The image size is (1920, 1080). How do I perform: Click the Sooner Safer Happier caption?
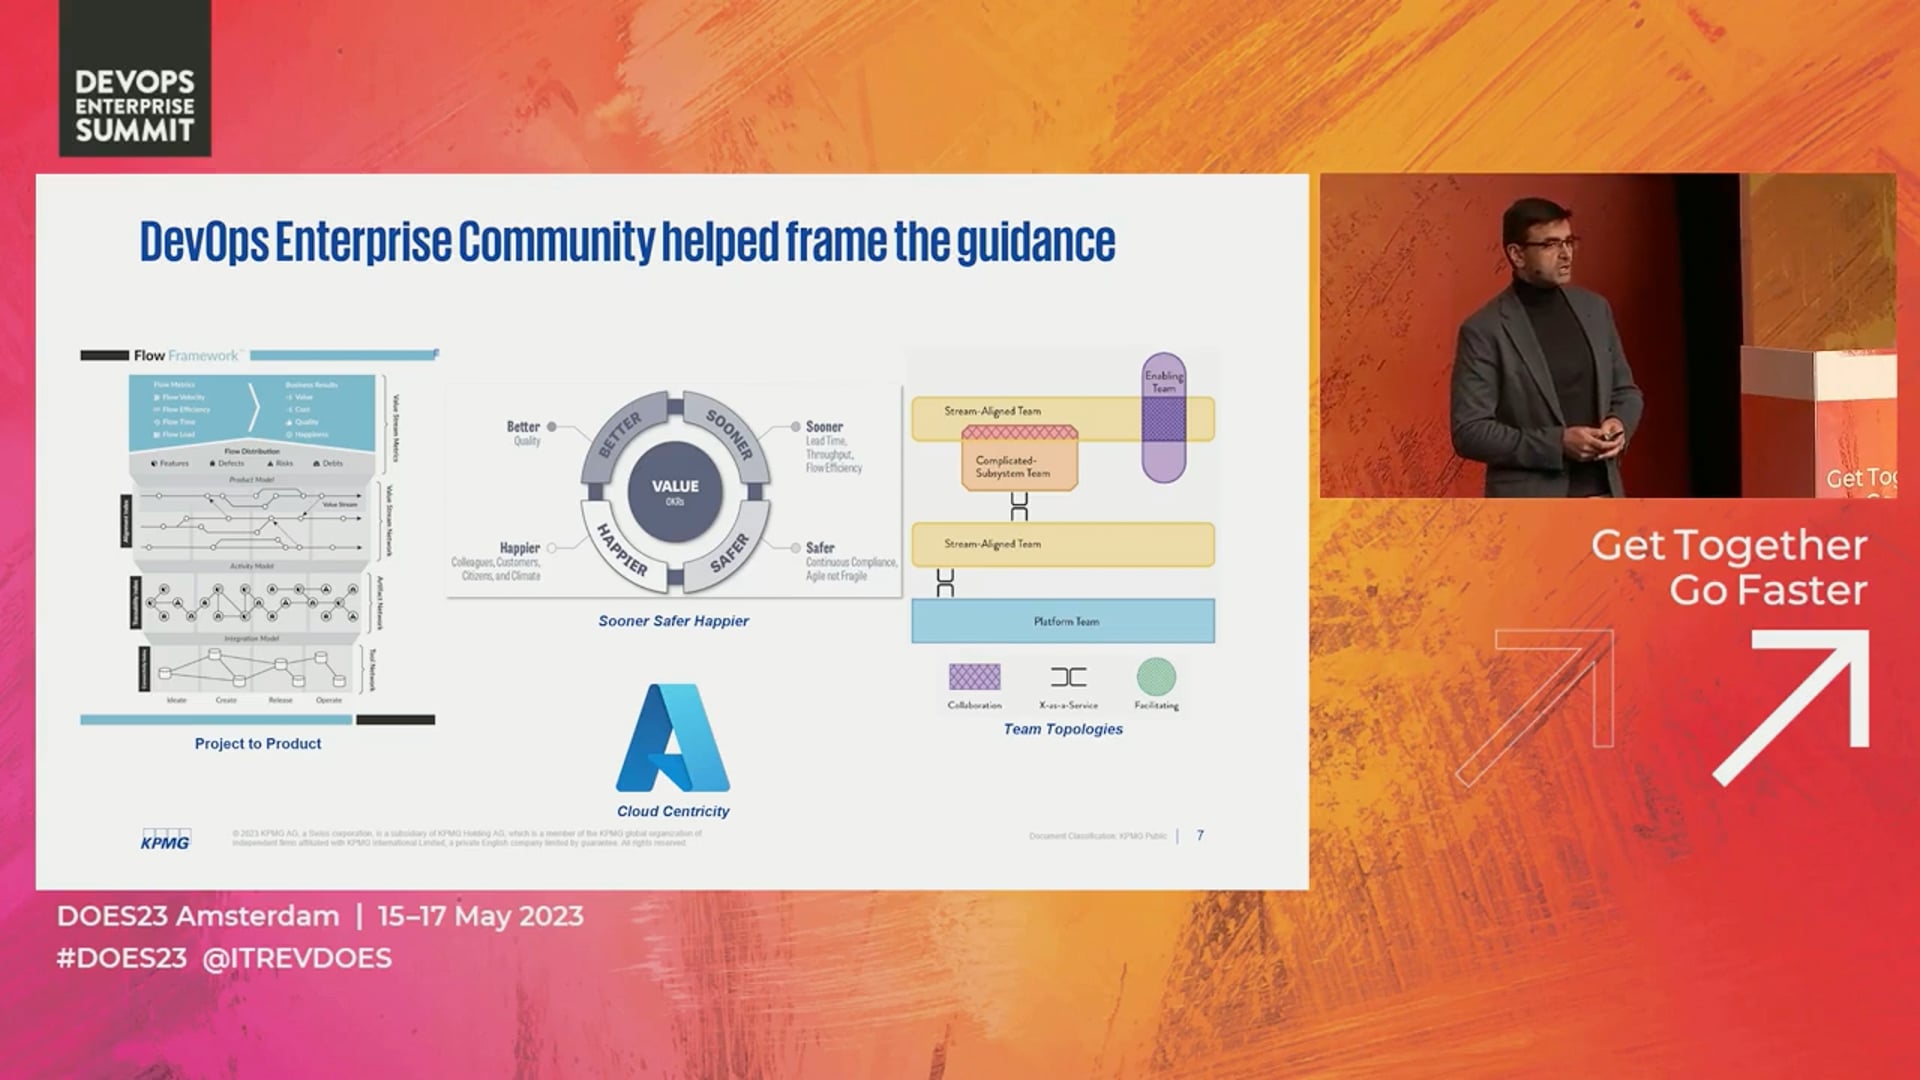673,621
